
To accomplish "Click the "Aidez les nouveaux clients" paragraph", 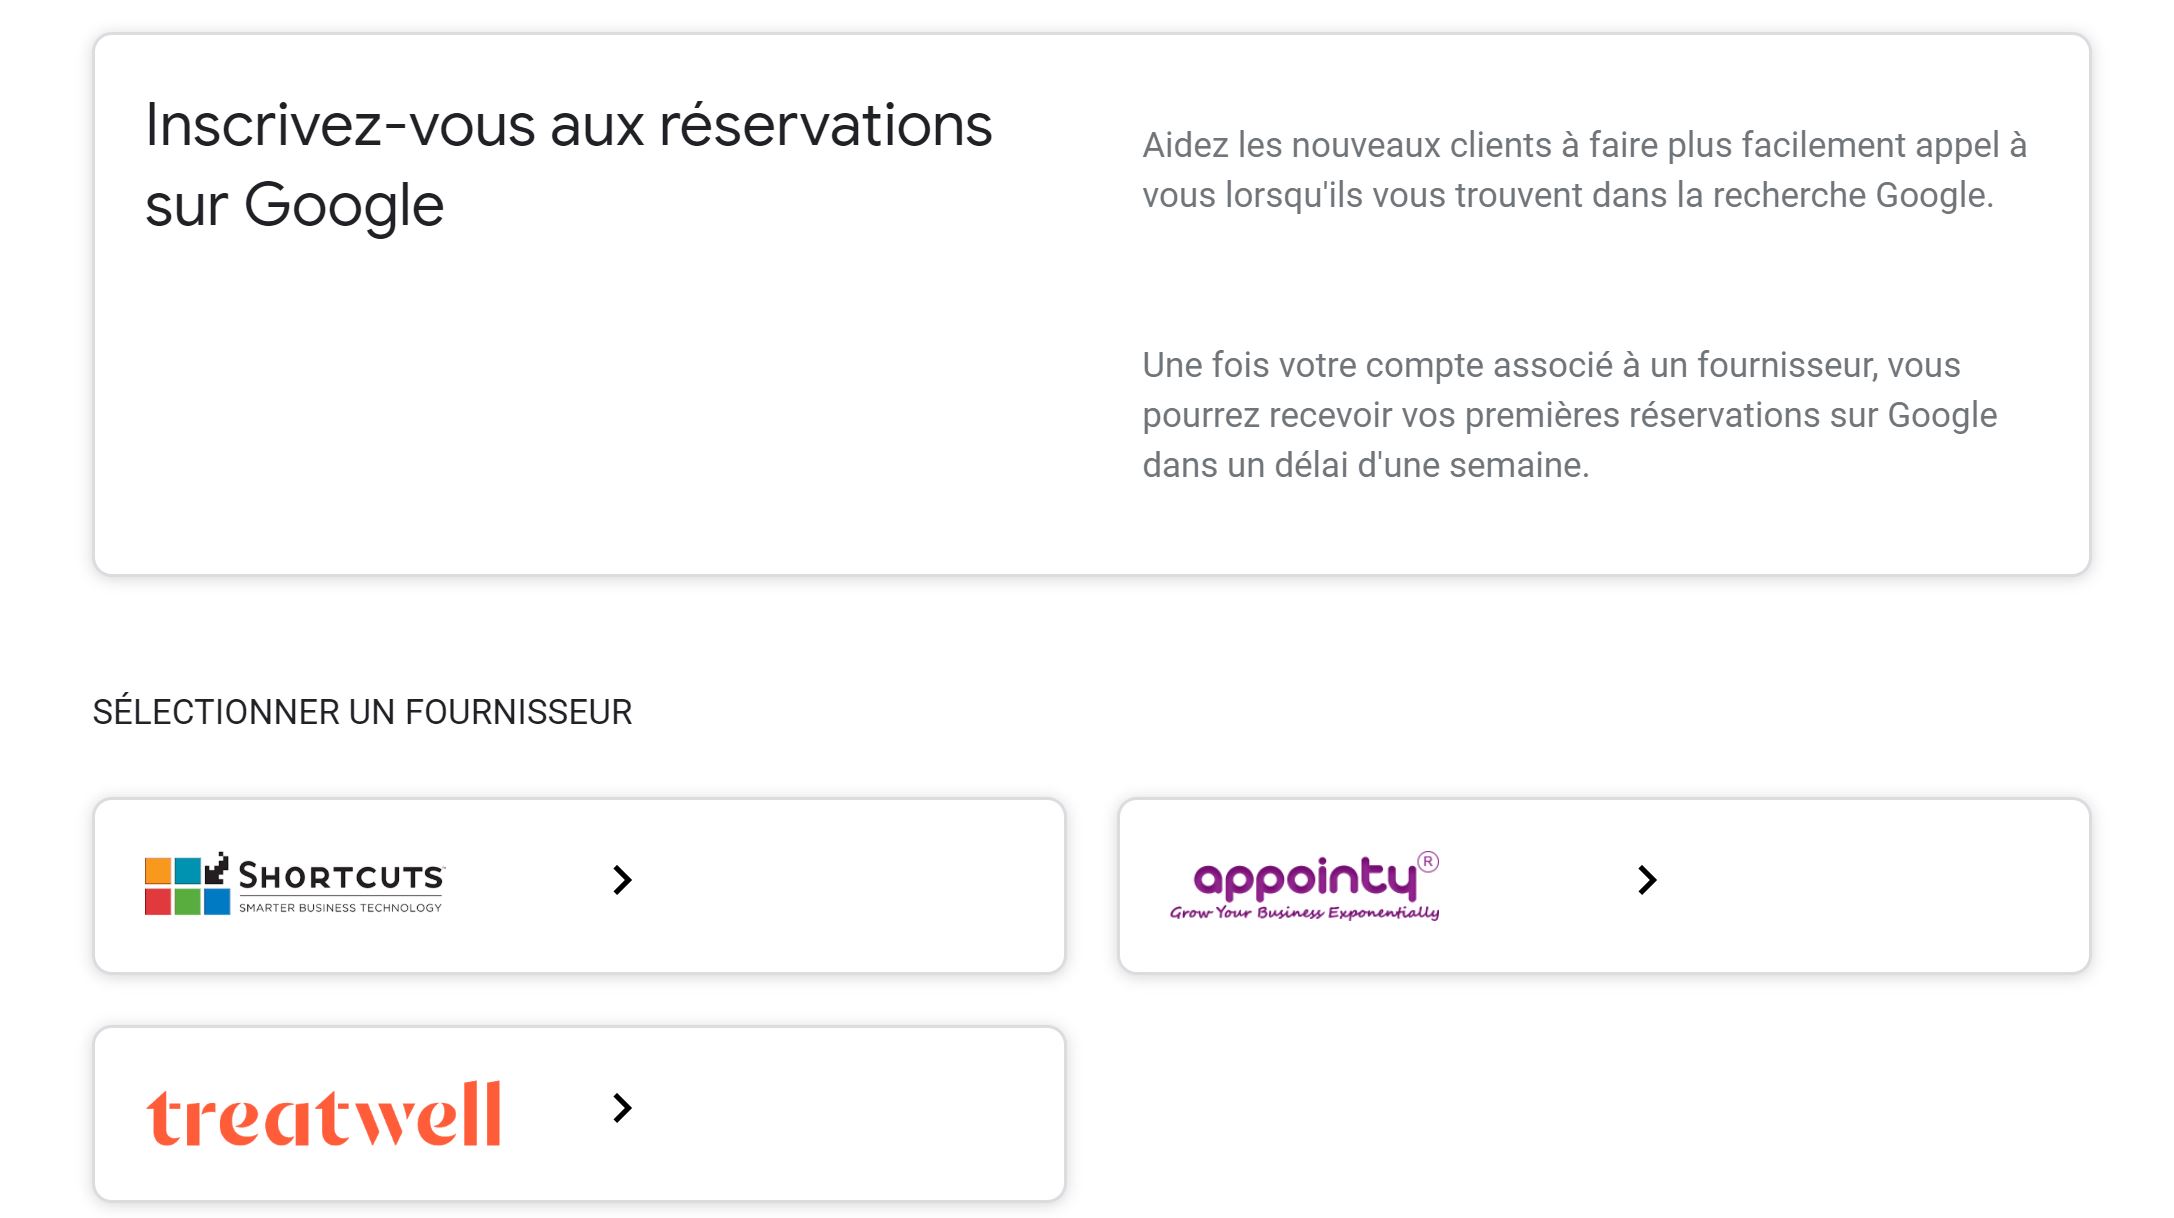I will click(x=1584, y=170).
